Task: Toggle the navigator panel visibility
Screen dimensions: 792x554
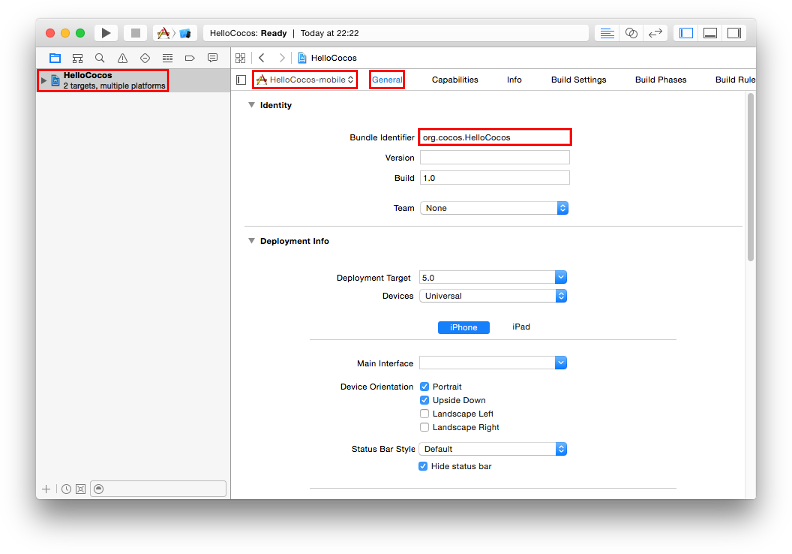Action: (686, 33)
